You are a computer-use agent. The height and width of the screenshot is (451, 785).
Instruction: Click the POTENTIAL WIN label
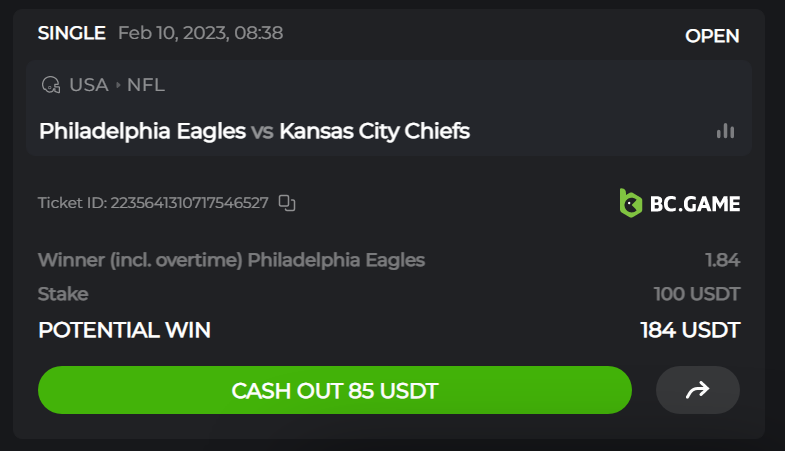click(124, 330)
